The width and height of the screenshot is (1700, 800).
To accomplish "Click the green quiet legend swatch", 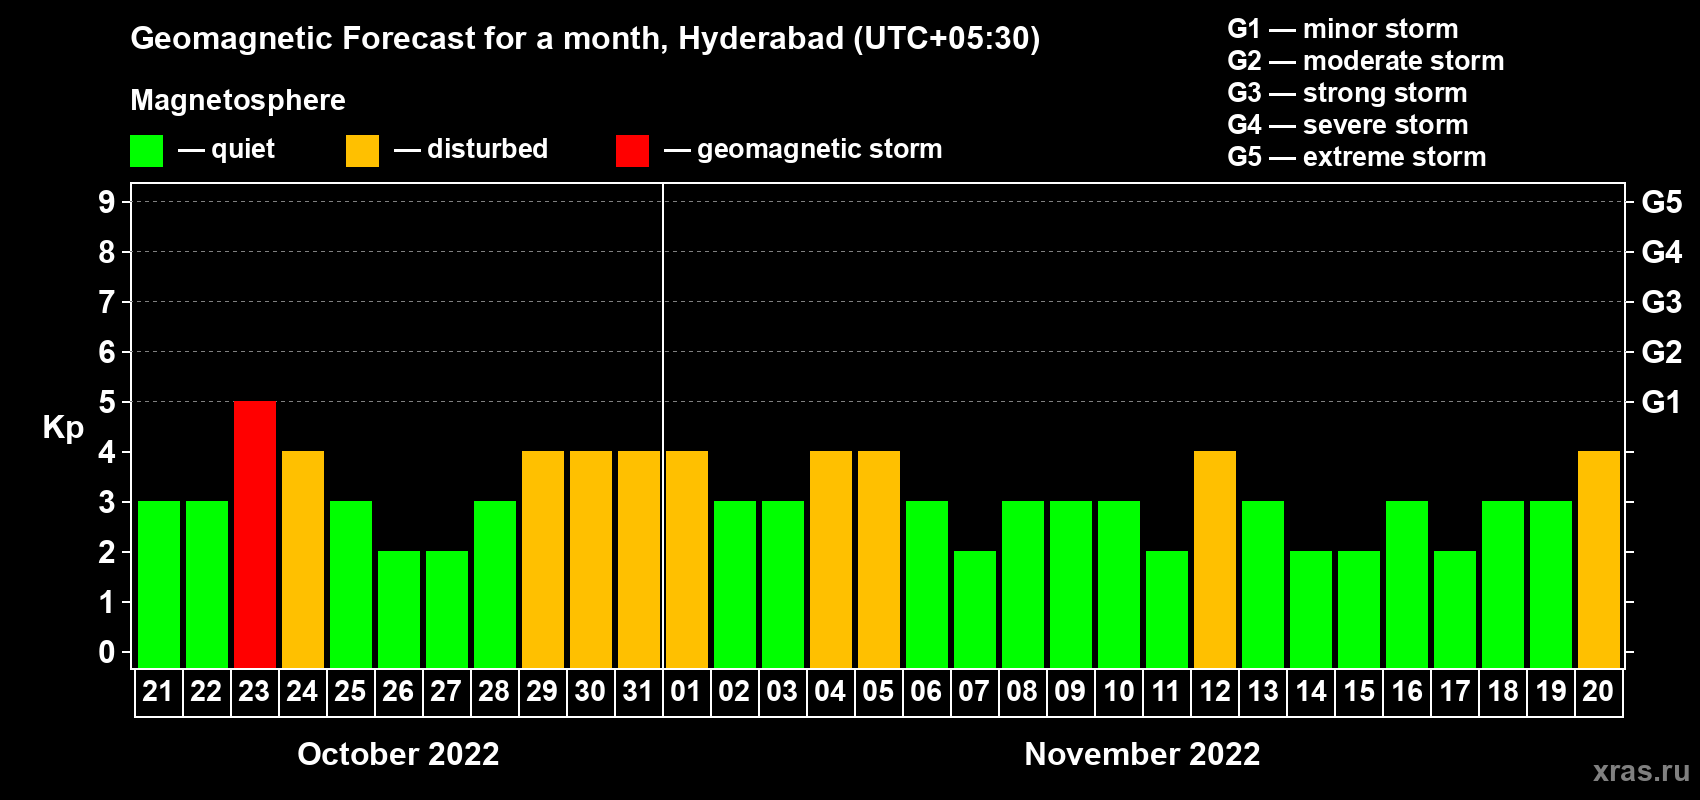I will click(147, 151).
